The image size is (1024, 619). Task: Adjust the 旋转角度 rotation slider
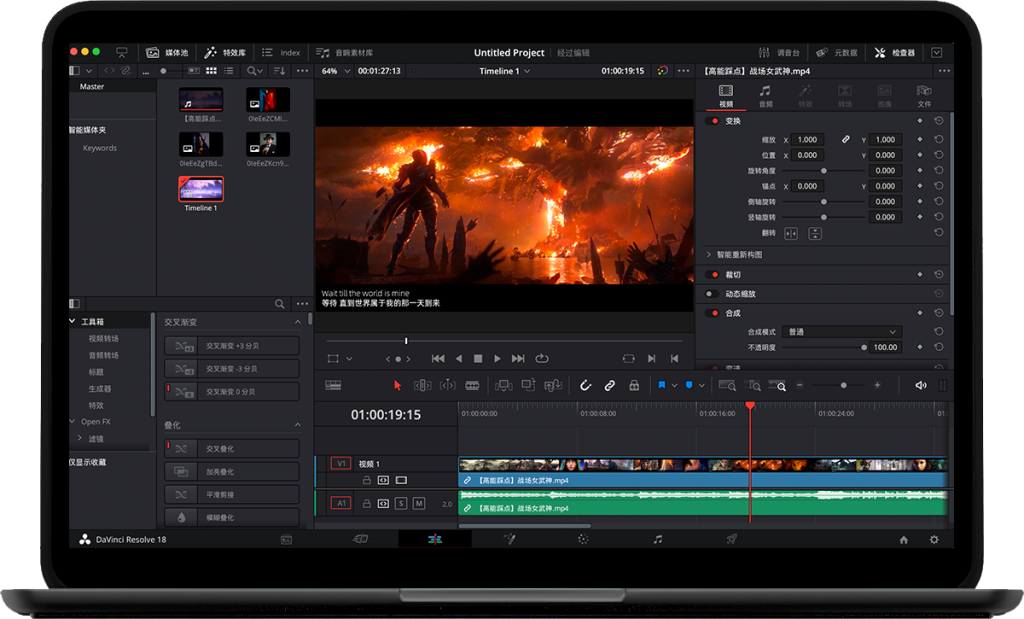tap(823, 170)
